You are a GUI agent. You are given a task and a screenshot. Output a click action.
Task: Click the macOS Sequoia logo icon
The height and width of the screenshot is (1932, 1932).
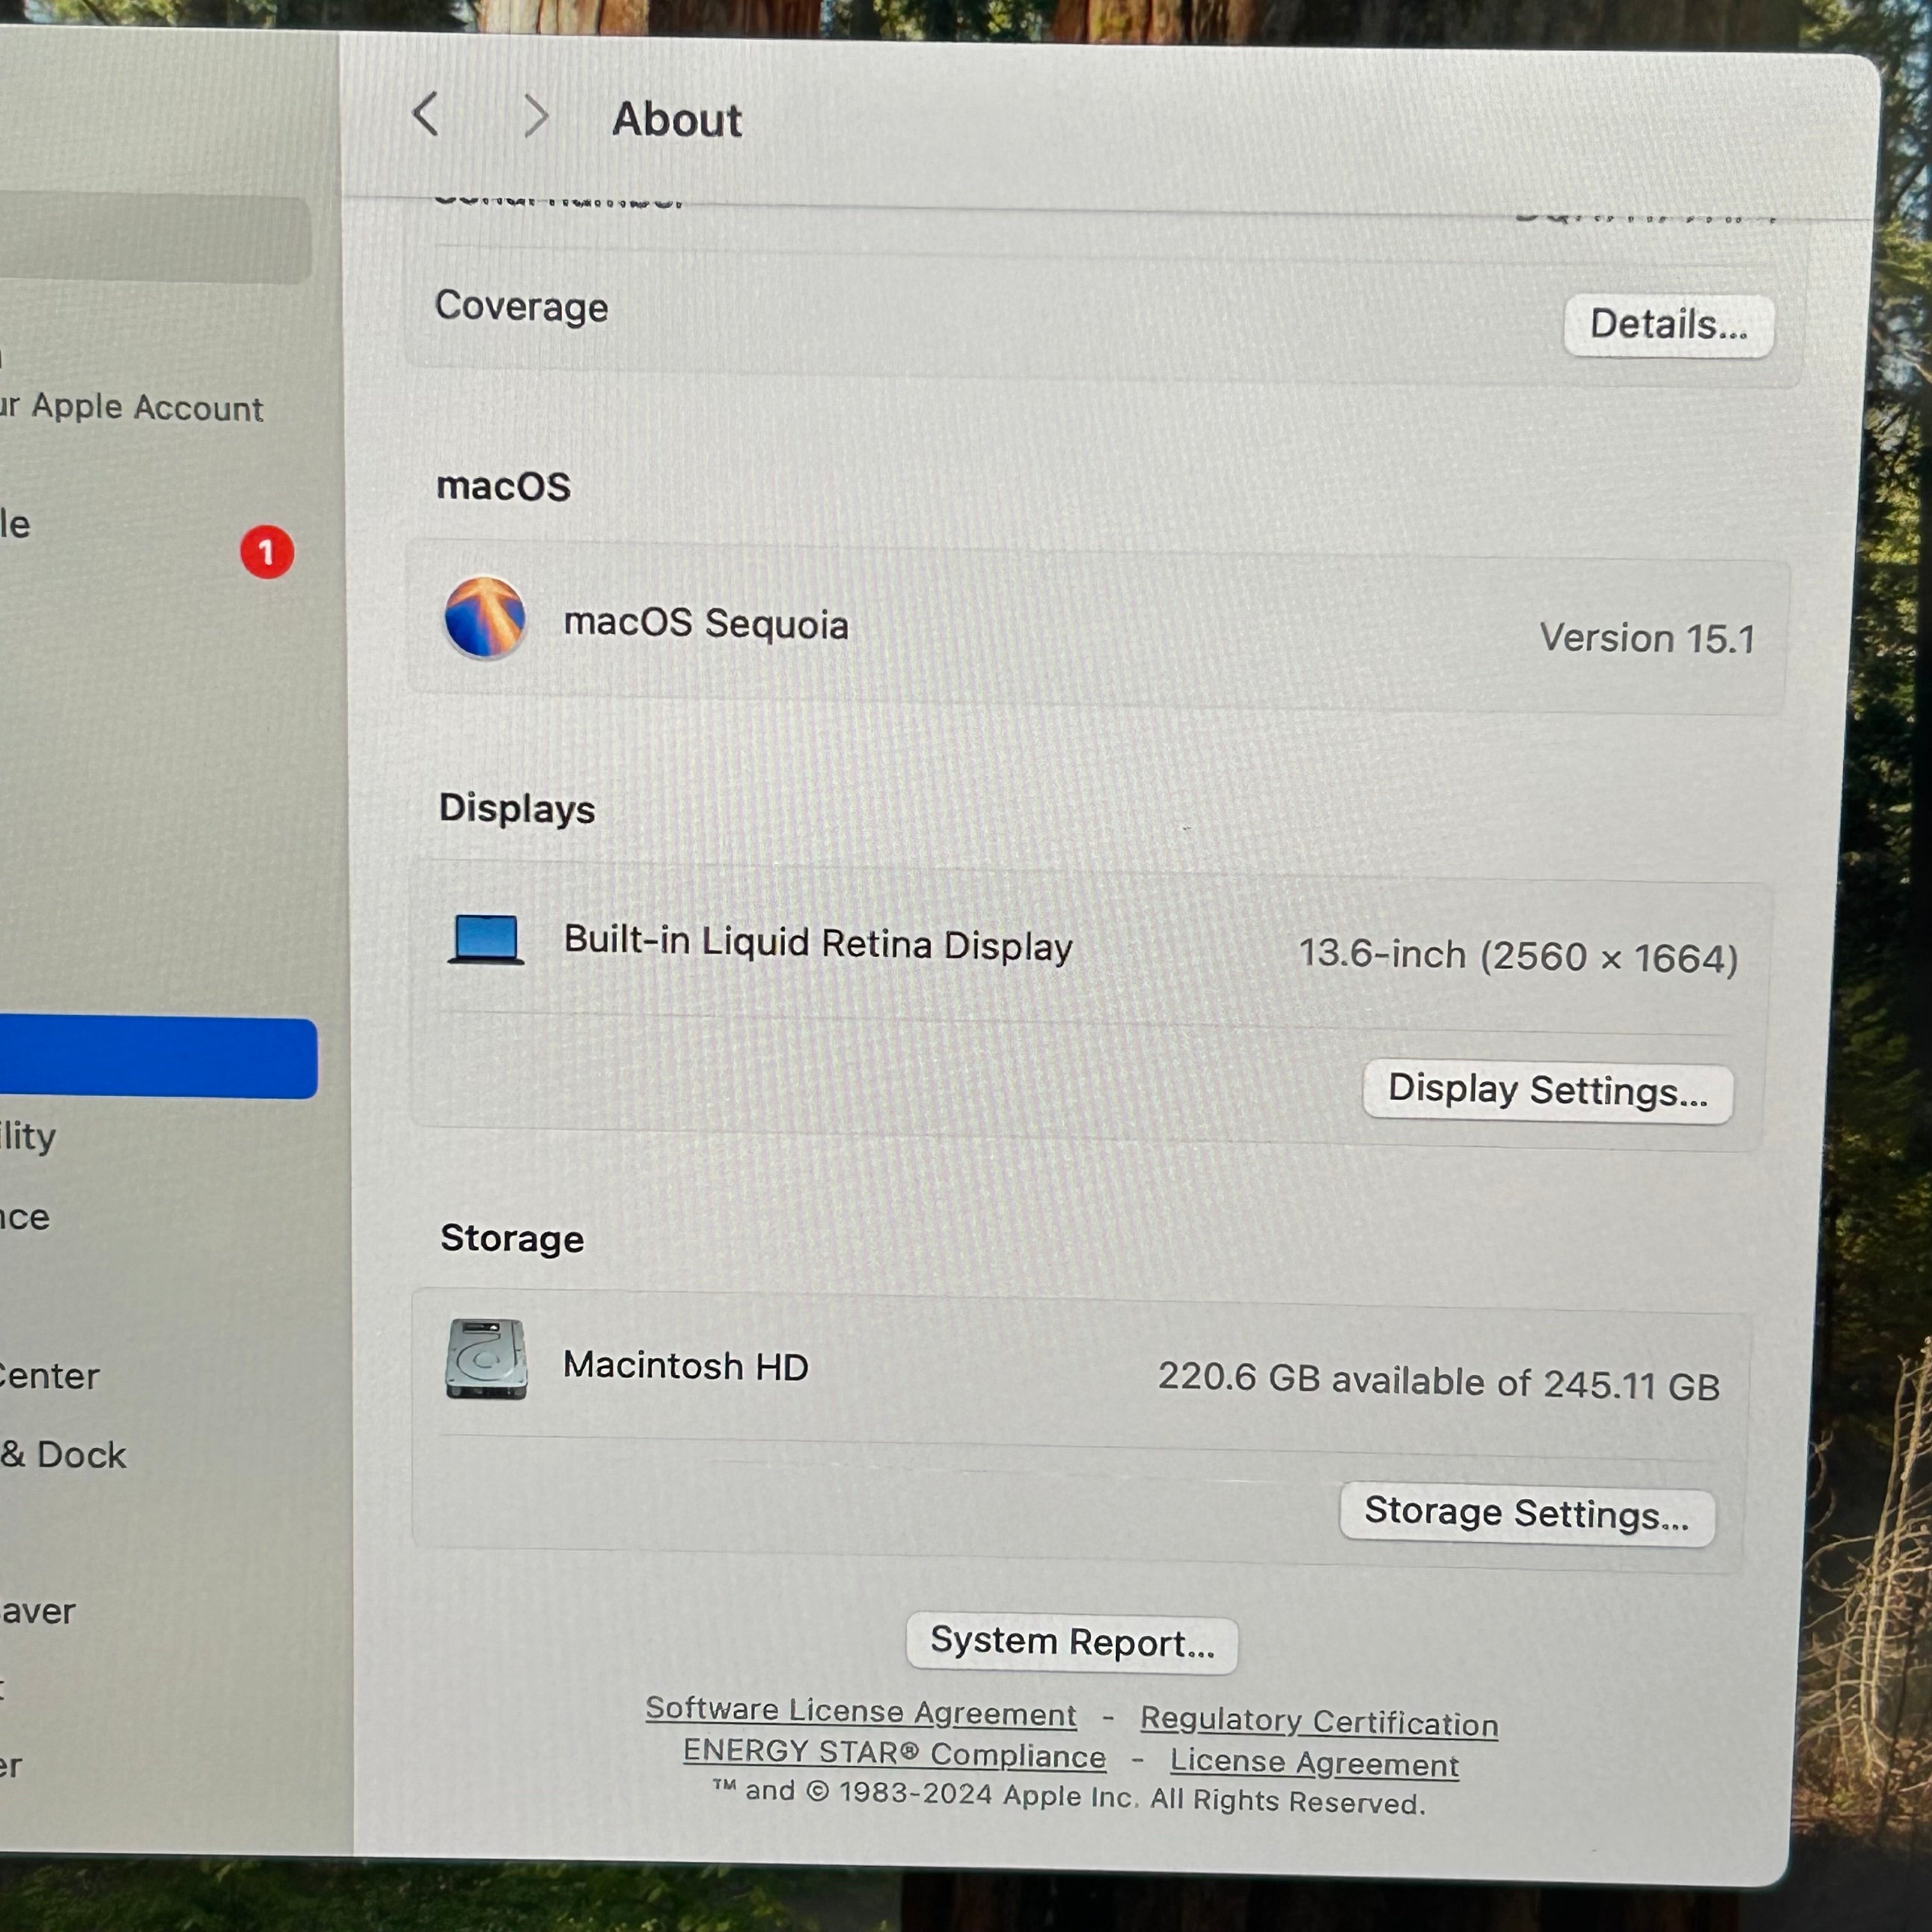[x=485, y=618]
